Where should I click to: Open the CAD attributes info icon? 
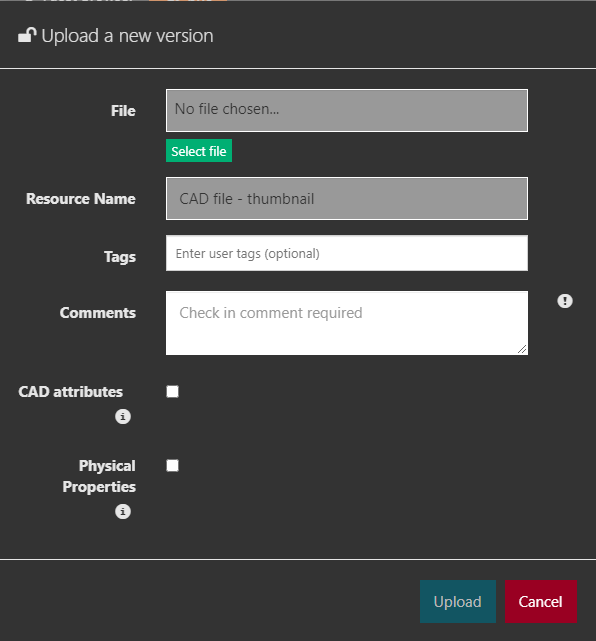tap(123, 417)
